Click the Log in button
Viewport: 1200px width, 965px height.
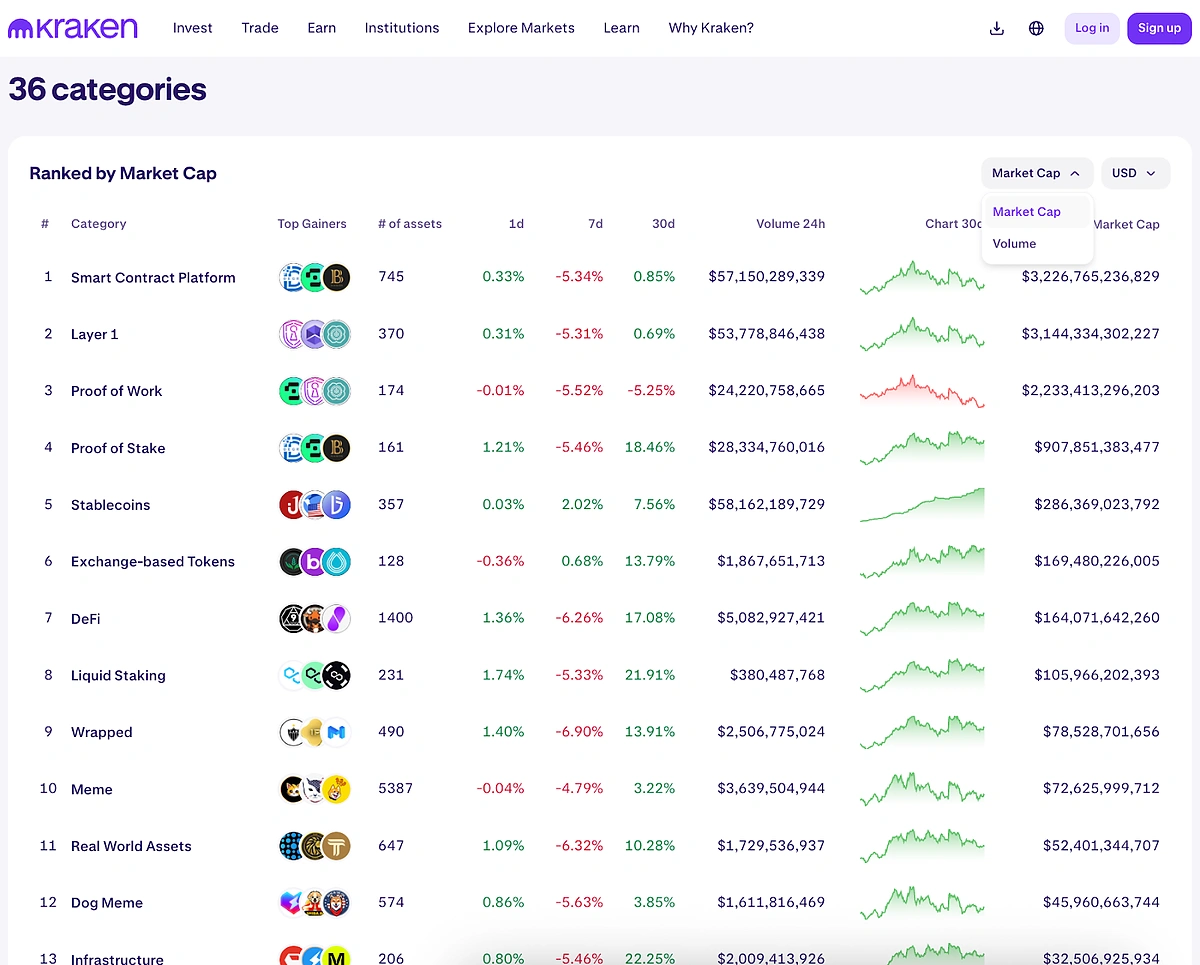1091,28
